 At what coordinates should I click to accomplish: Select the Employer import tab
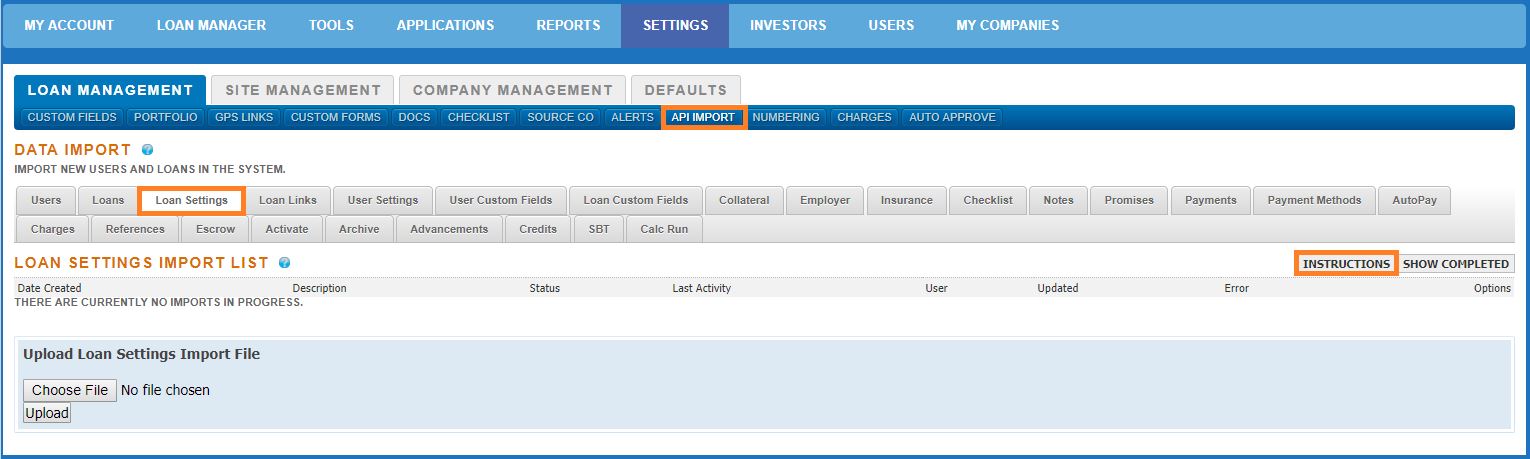point(825,200)
